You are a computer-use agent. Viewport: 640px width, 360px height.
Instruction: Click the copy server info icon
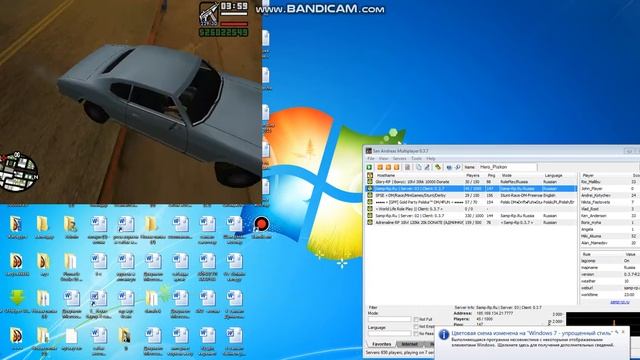419,167
